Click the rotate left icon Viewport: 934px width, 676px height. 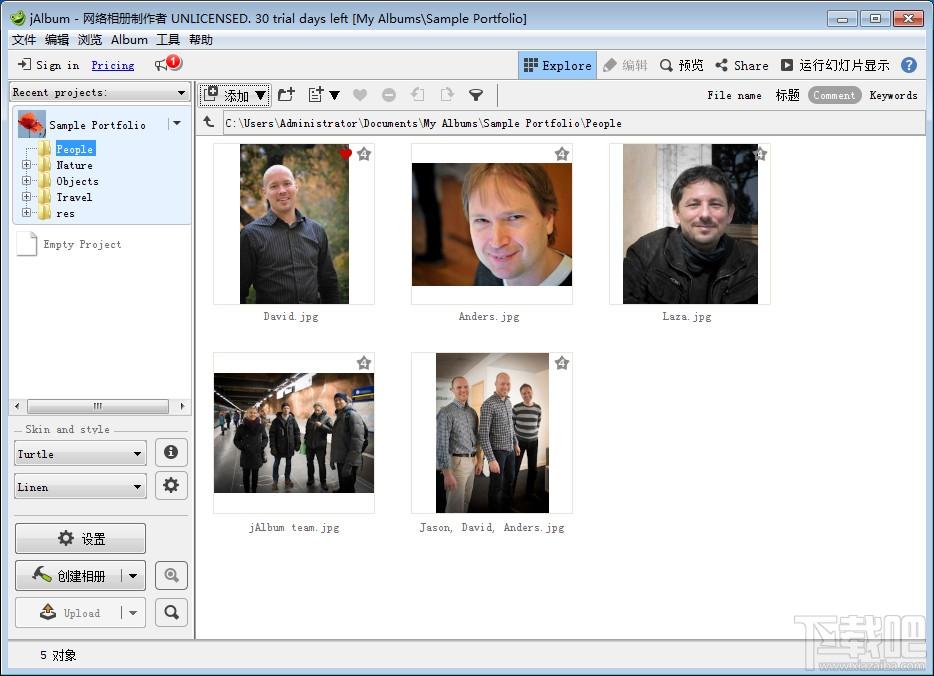coord(418,94)
